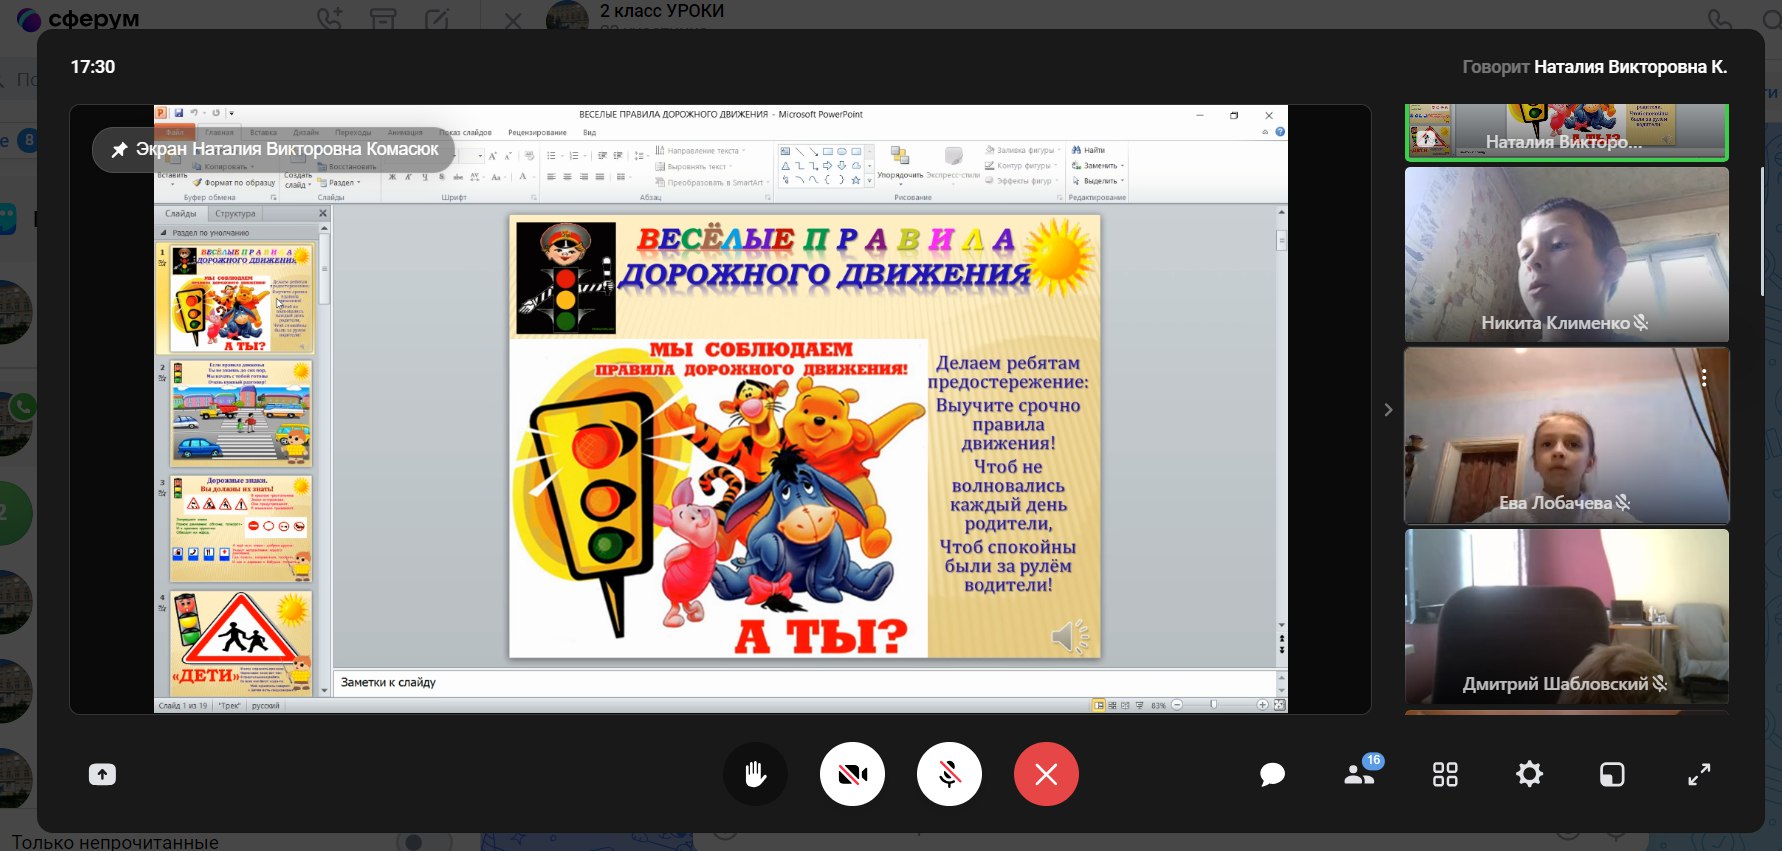Unmute microphone in call controls
The width and height of the screenshot is (1782, 851).
[949, 774]
